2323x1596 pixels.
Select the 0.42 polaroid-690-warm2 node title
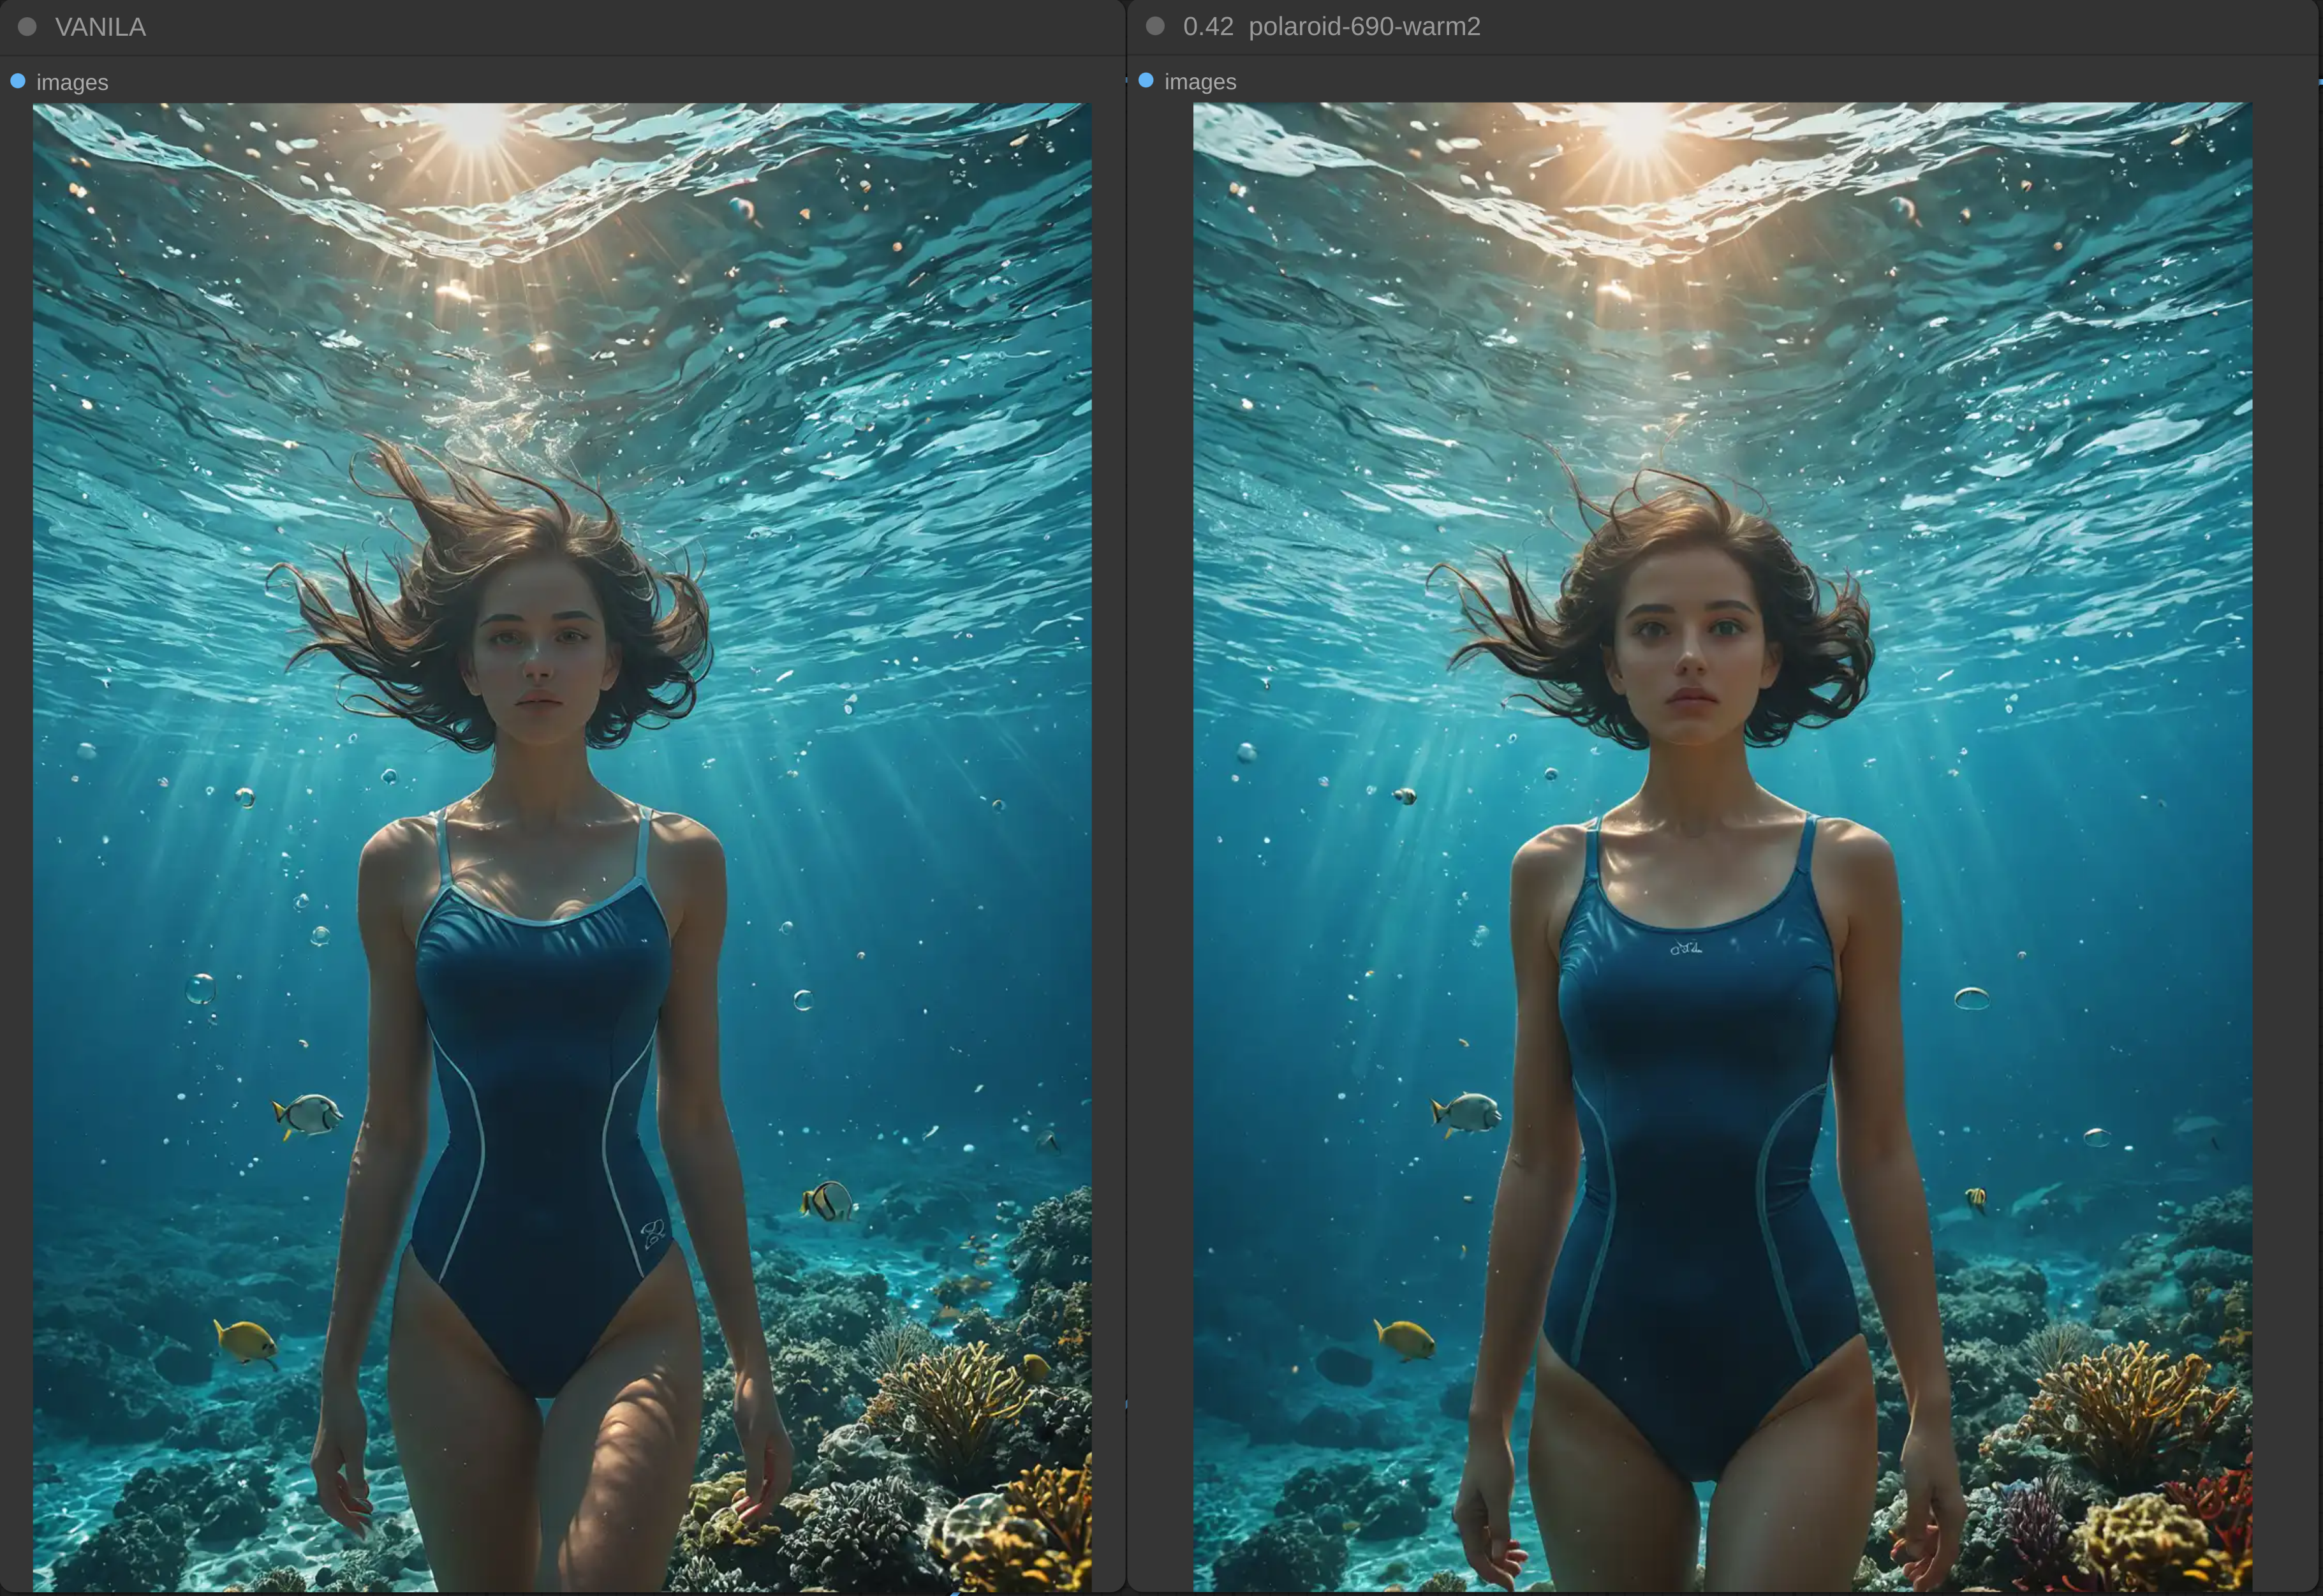tap(1331, 26)
